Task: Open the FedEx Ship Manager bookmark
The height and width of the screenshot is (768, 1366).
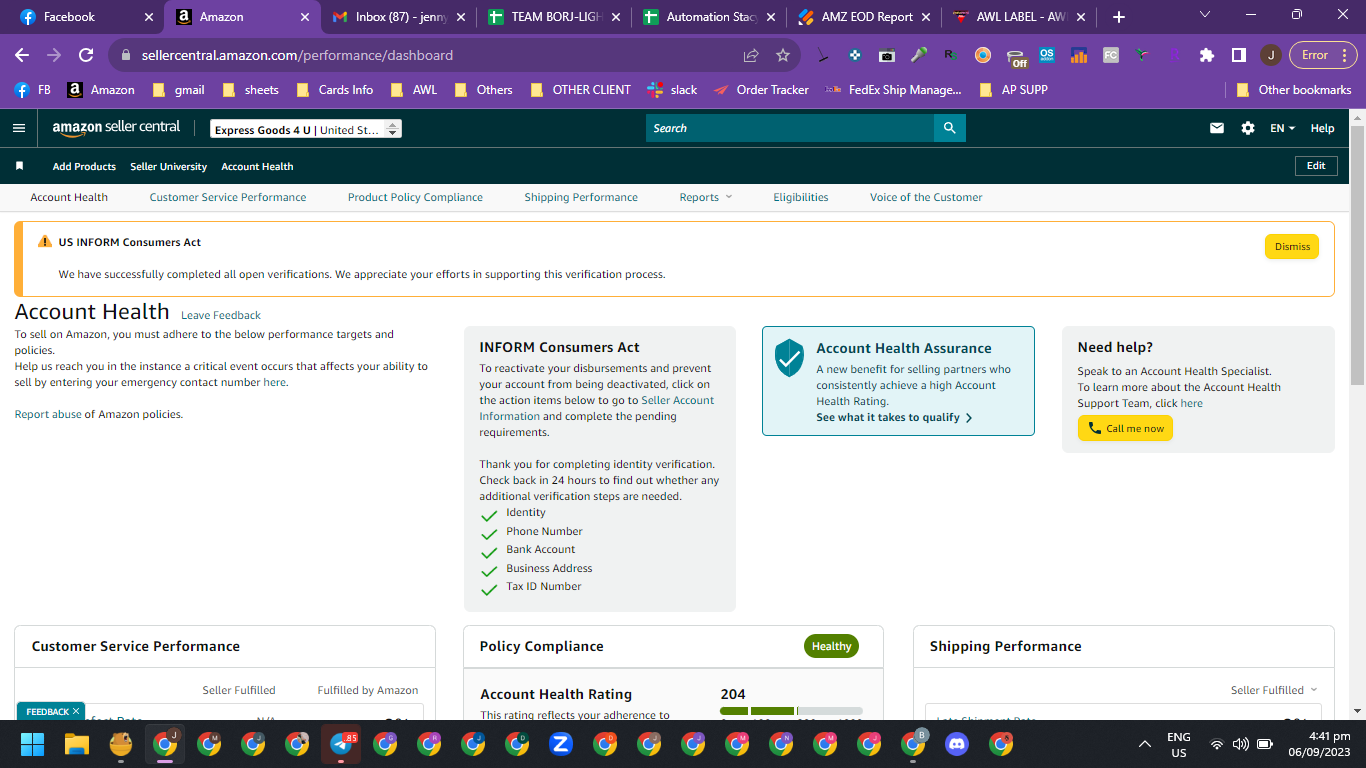Action: 893,89
